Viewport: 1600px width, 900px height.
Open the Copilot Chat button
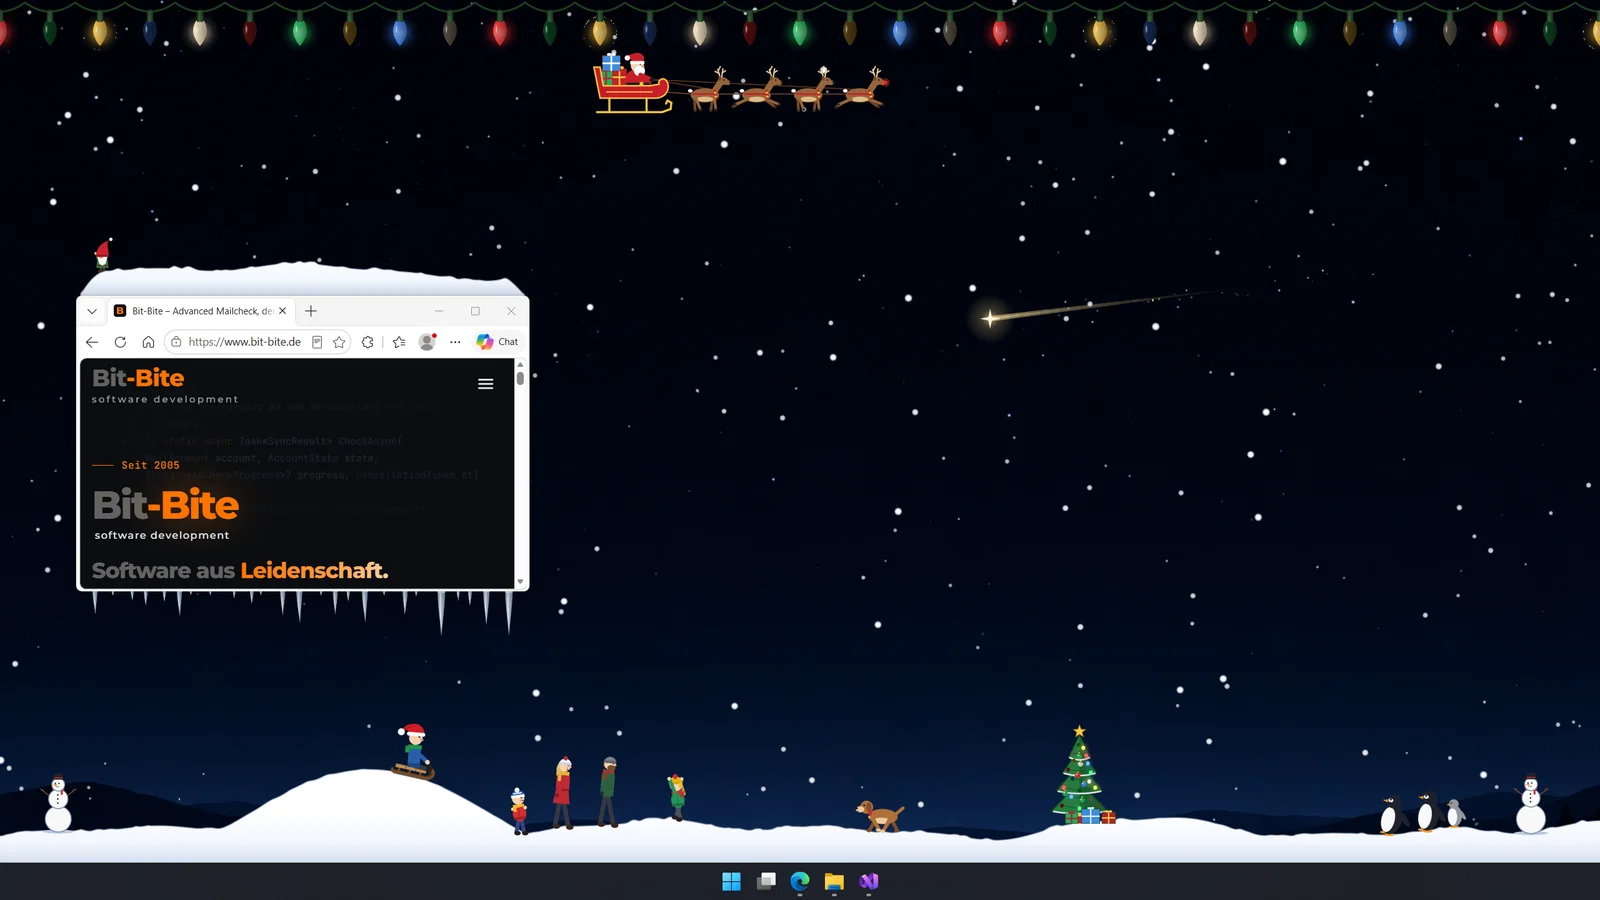(497, 342)
